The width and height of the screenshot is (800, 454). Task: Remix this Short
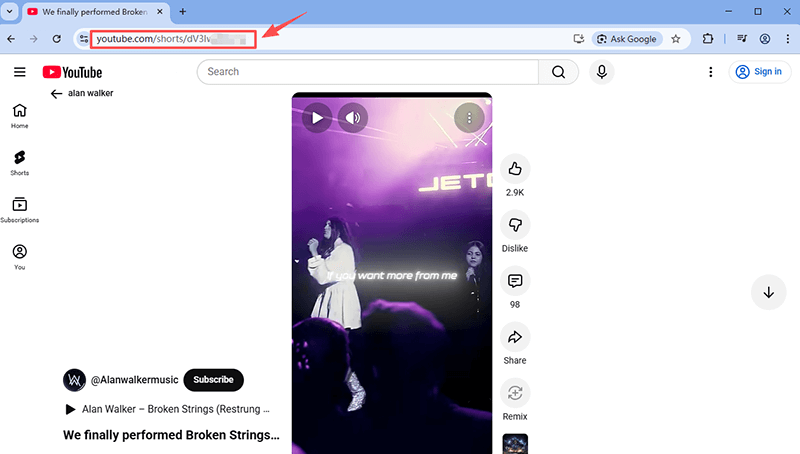click(x=515, y=393)
